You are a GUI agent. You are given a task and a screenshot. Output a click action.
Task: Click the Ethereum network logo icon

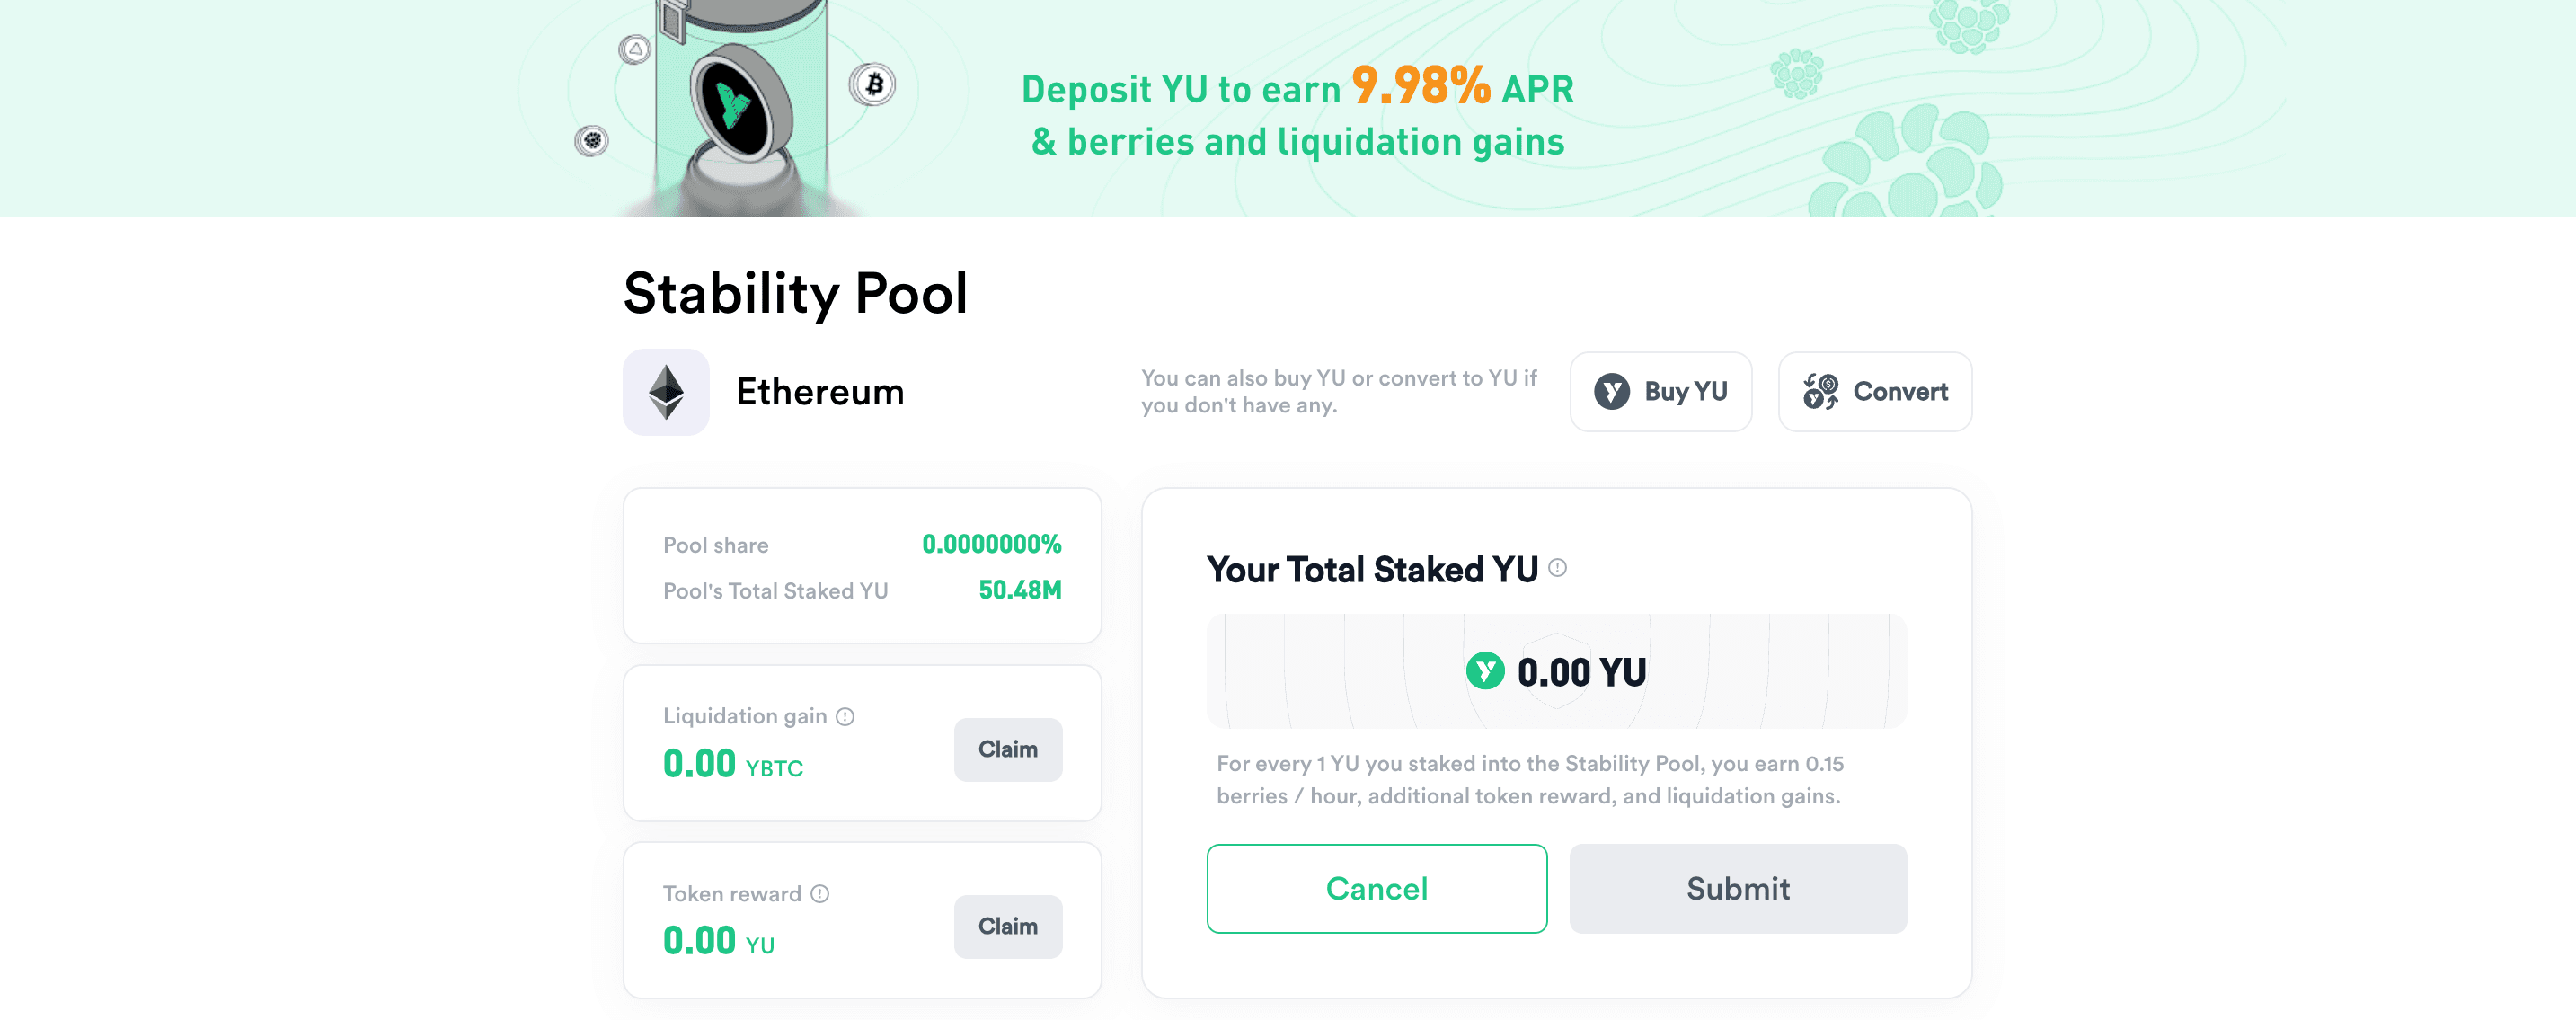(x=666, y=392)
